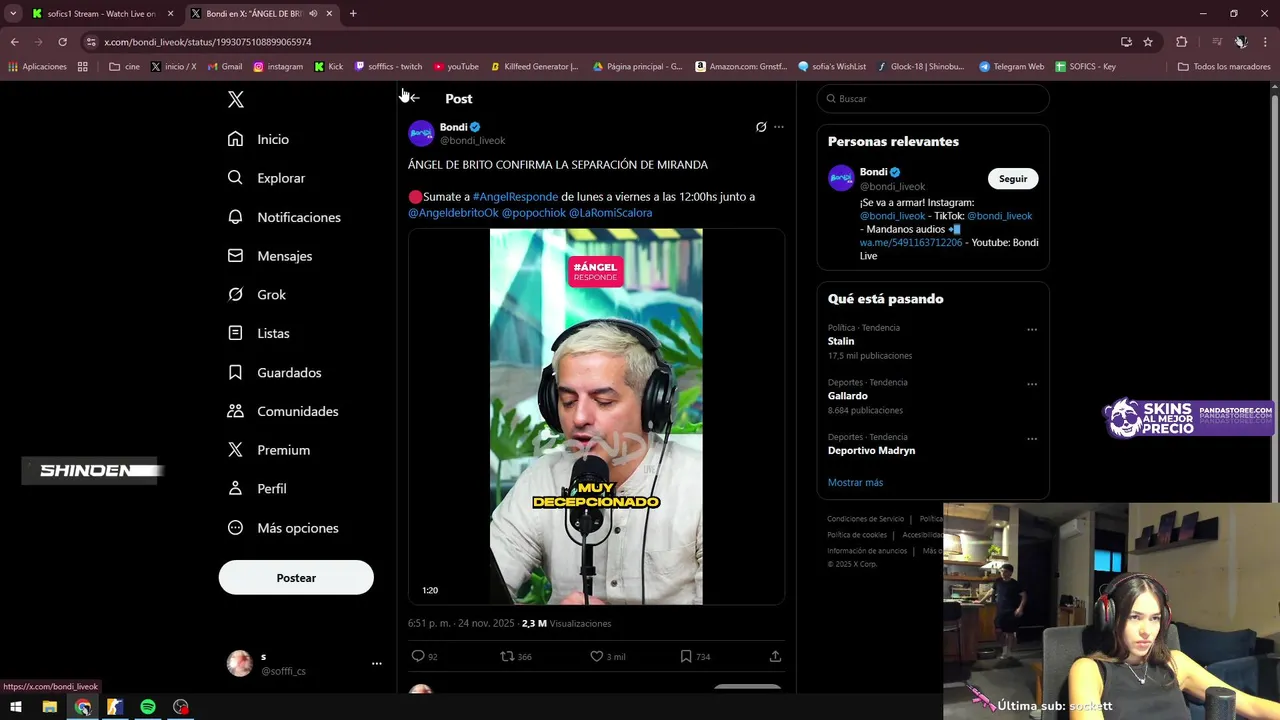Open the wa.me/5491163712206 link

[x=911, y=242]
